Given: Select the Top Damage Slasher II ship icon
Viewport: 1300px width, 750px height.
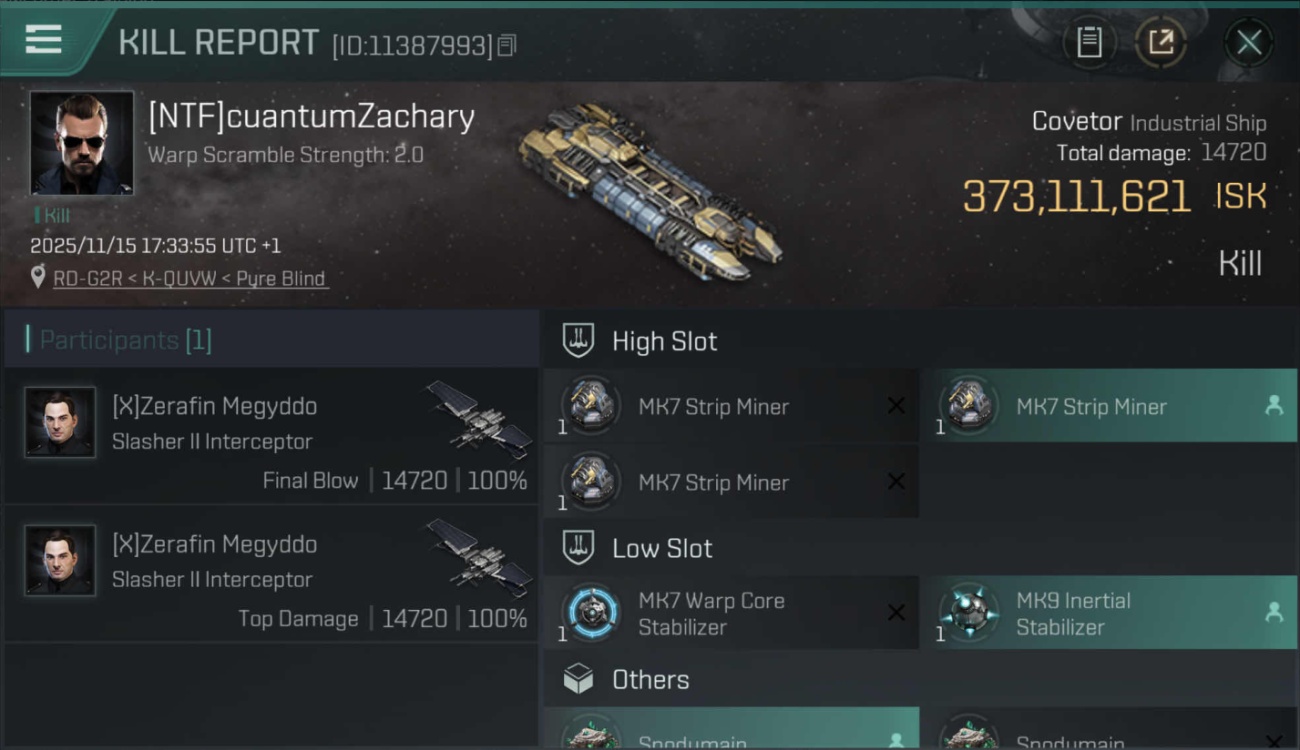Looking at the screenshot, I should pyautogui.click(x=479, y=556).
